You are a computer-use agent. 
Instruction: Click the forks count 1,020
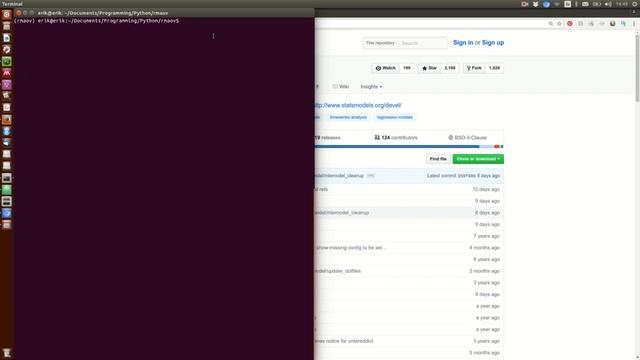(x=494, y=68)
